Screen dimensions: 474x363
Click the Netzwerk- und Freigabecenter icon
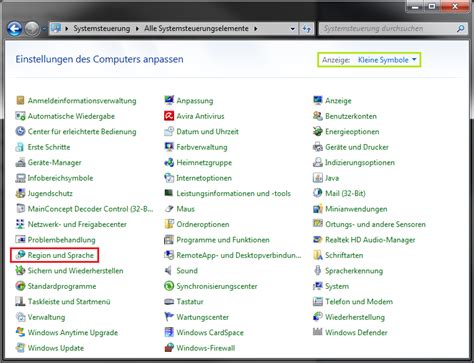(x=20, y=224)
